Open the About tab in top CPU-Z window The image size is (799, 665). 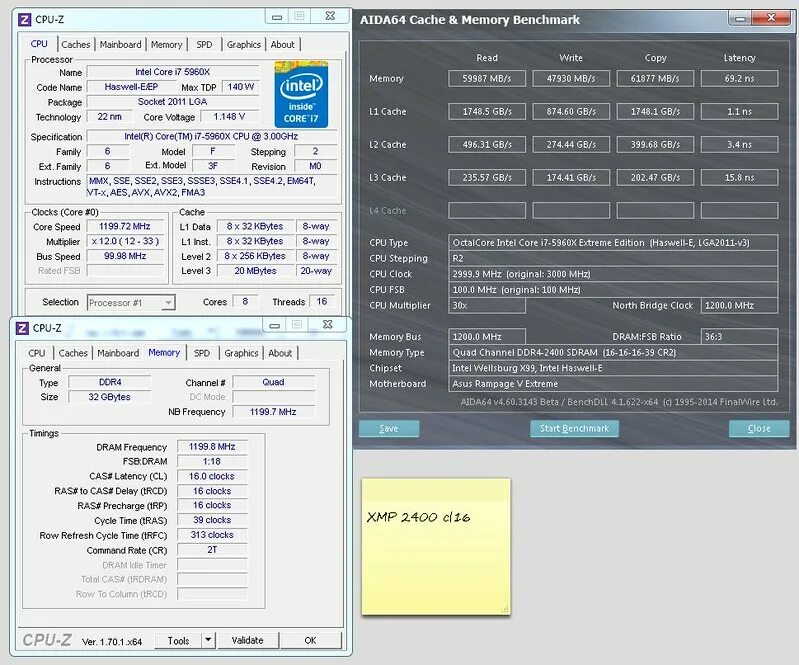[282, 44]
